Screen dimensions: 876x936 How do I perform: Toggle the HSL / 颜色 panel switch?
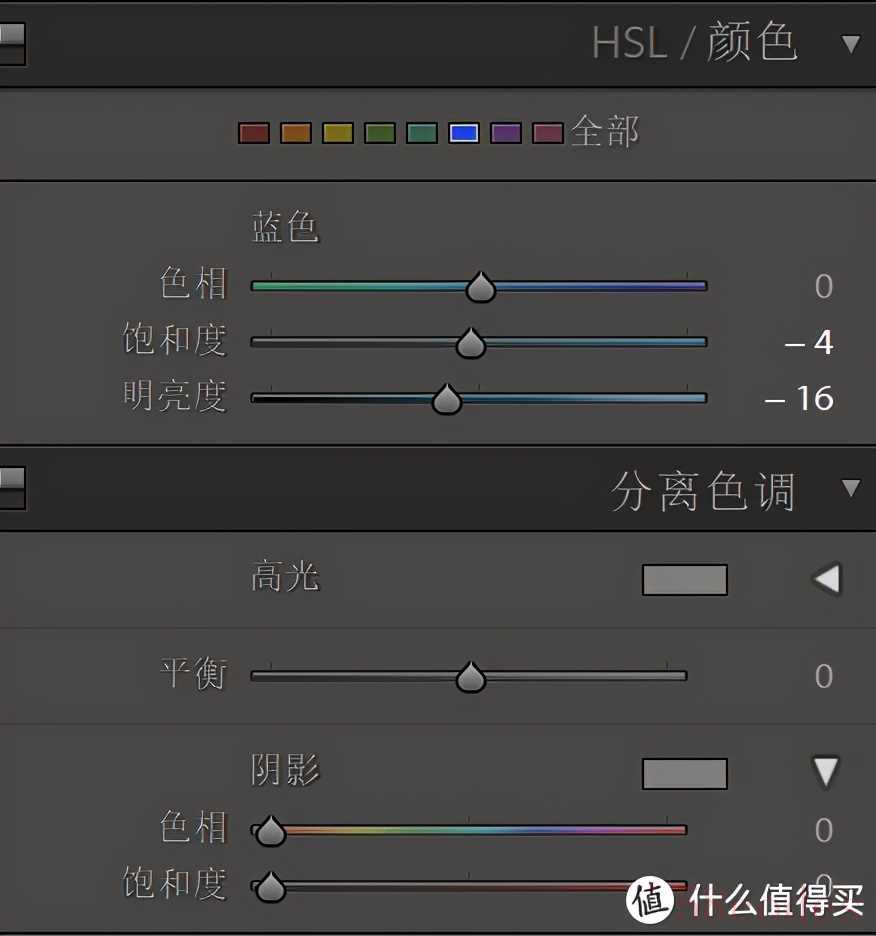click(12, 43)
